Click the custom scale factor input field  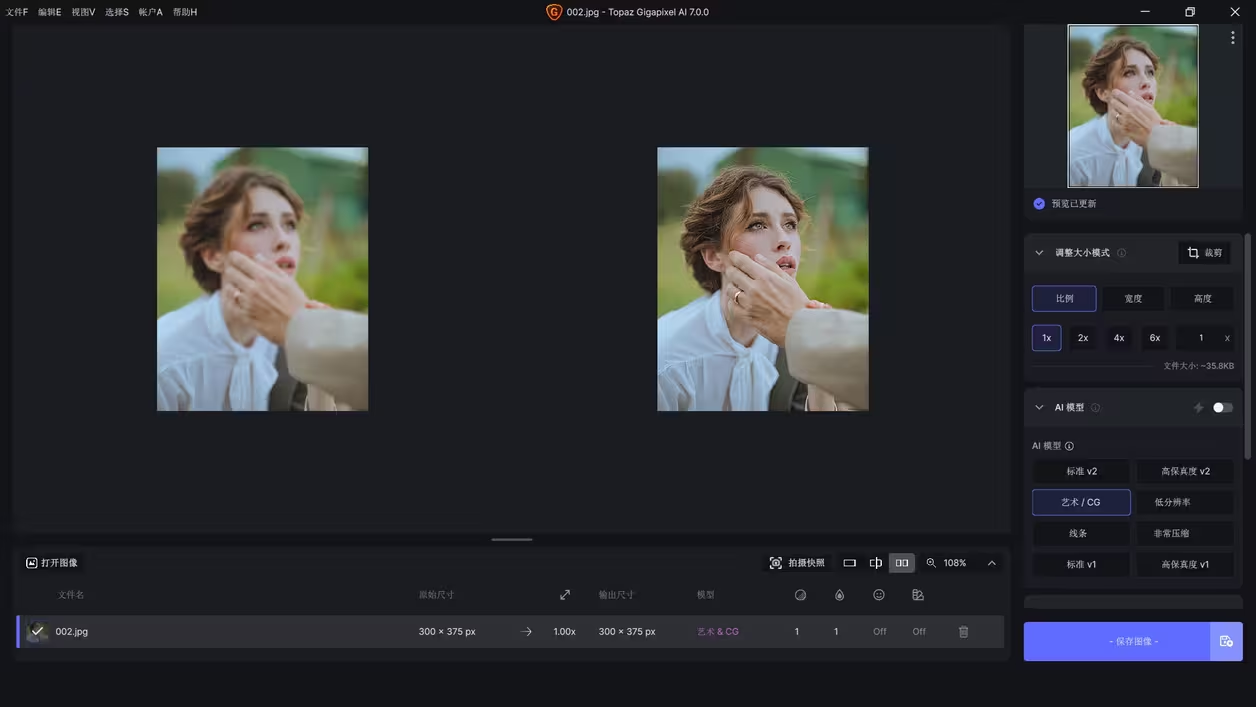point(1200,338)
